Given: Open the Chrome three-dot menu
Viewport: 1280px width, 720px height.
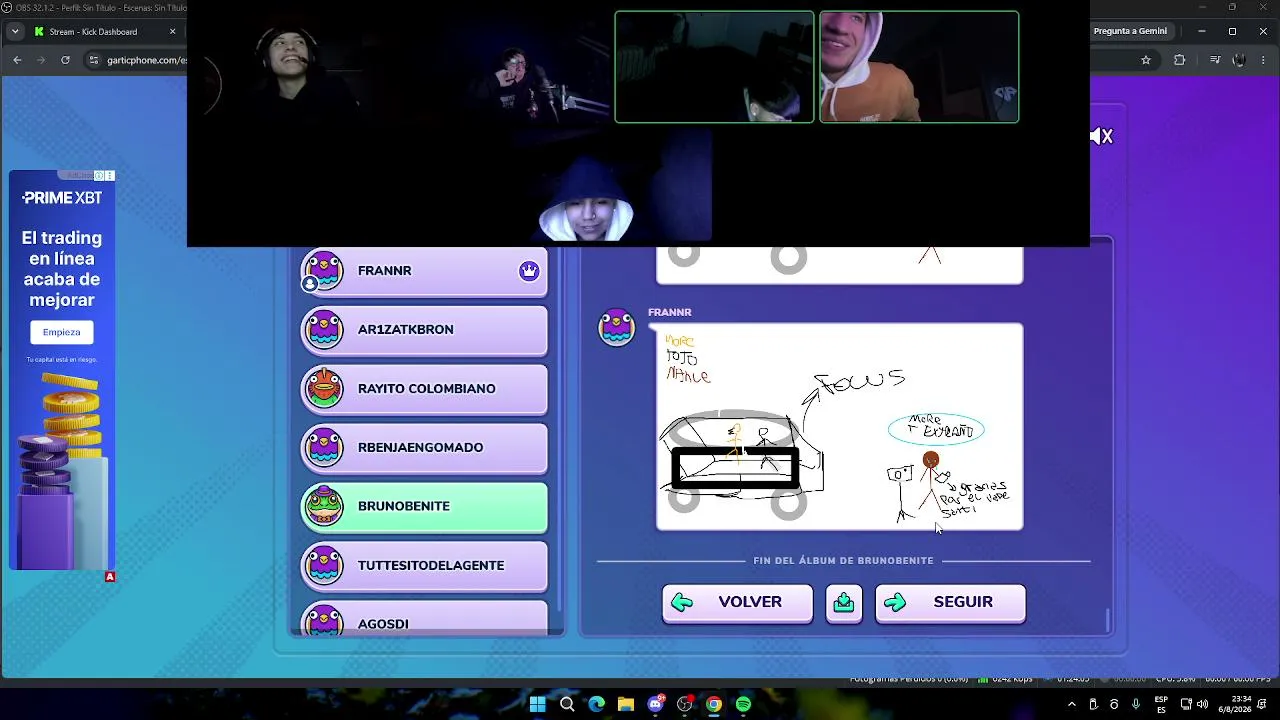Looking at the screenshot, I should tap(1262, 60).
